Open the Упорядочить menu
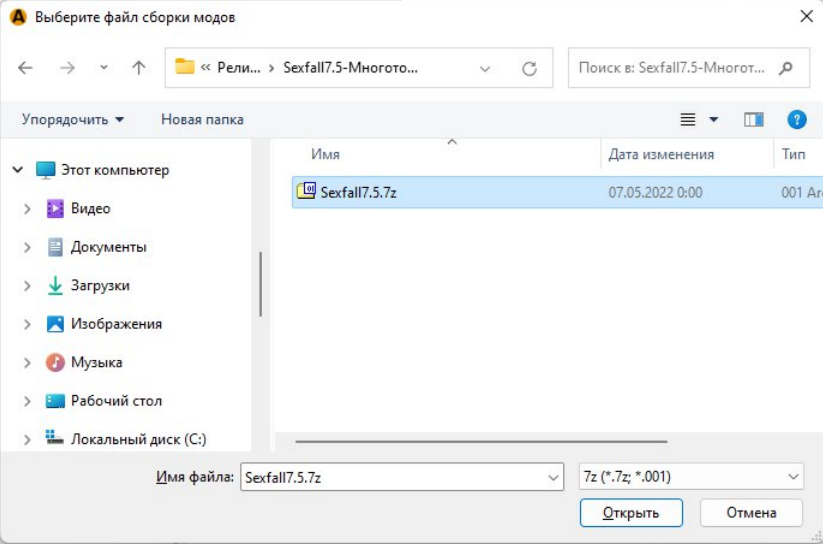This screenshot has height=544, width=823. [73, 120]
